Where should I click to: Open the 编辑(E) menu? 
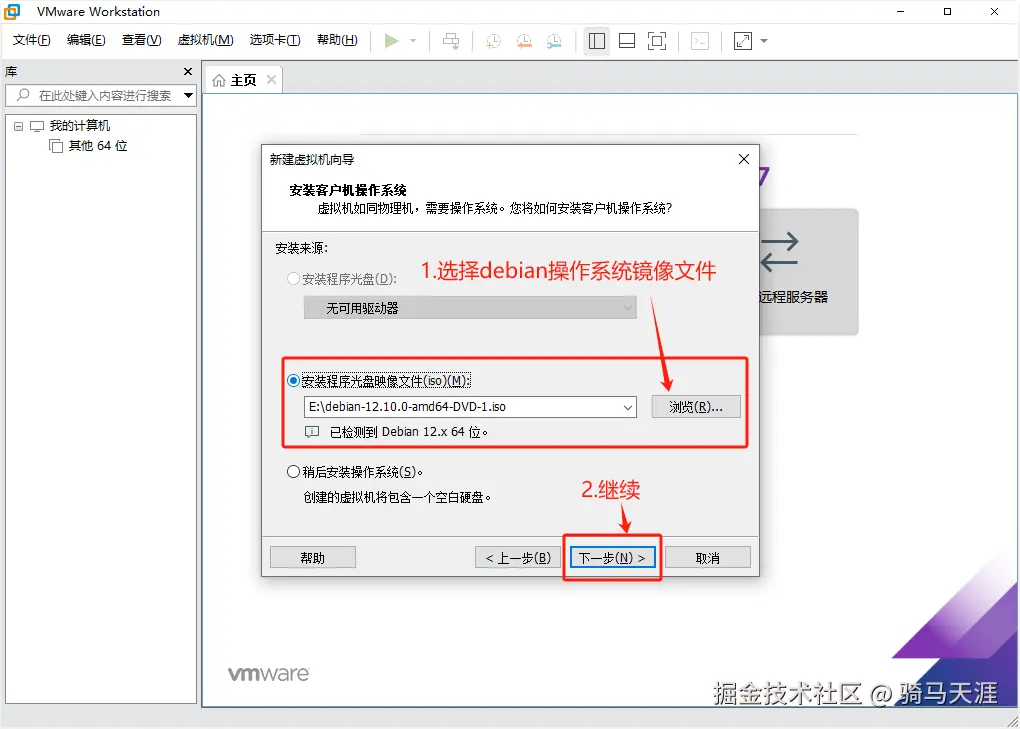[x=86, y=40]
